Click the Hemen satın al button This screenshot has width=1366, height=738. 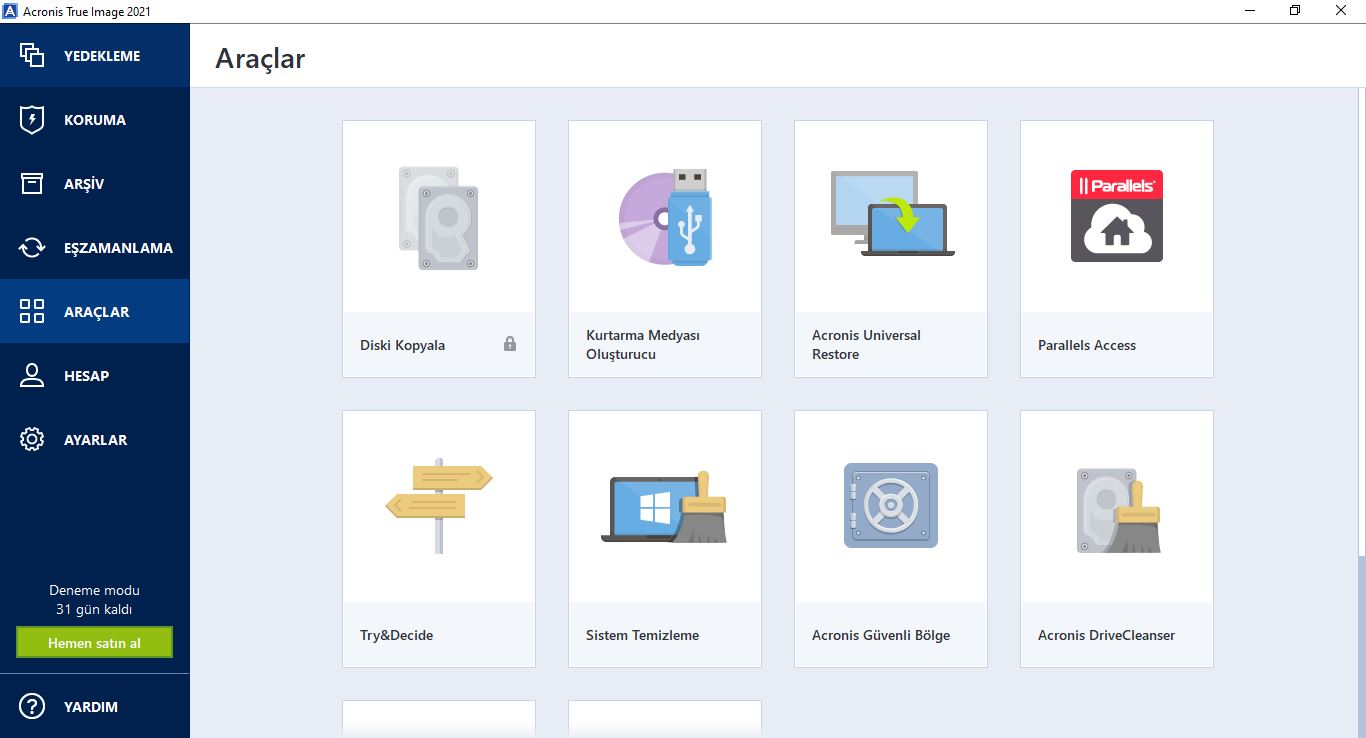[94, 643]
